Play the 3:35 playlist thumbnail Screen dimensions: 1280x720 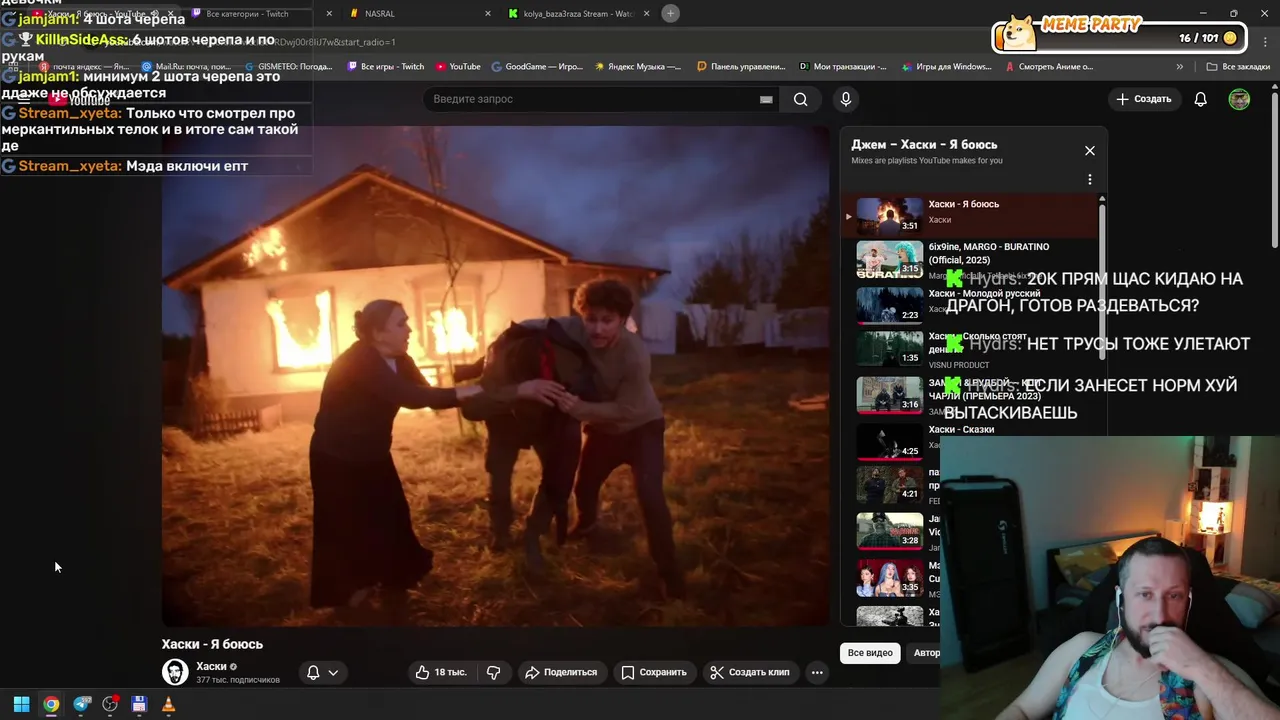pyautogui.click(x=889, y=578)
